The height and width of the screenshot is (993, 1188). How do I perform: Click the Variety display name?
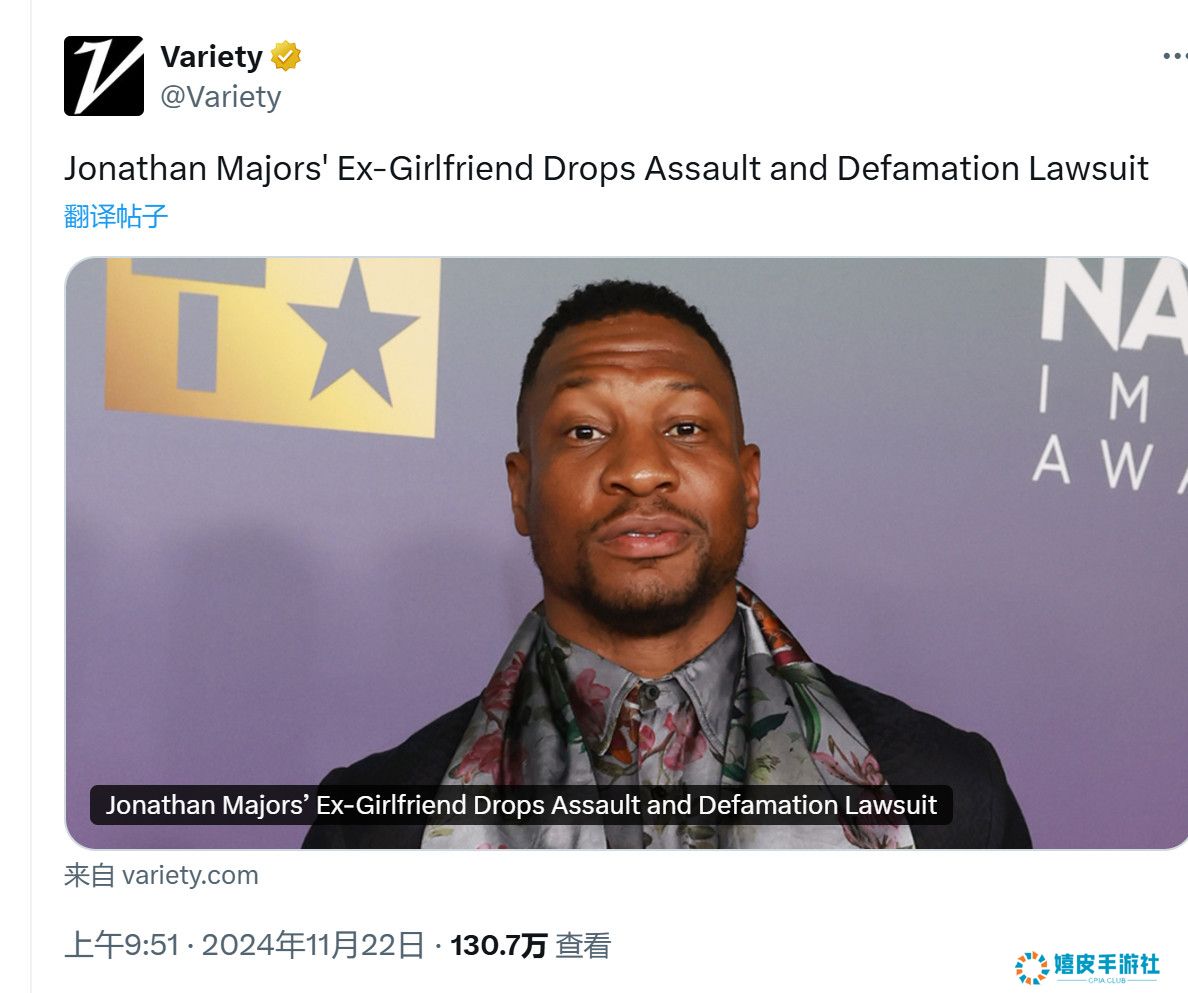tap(211, 57)
